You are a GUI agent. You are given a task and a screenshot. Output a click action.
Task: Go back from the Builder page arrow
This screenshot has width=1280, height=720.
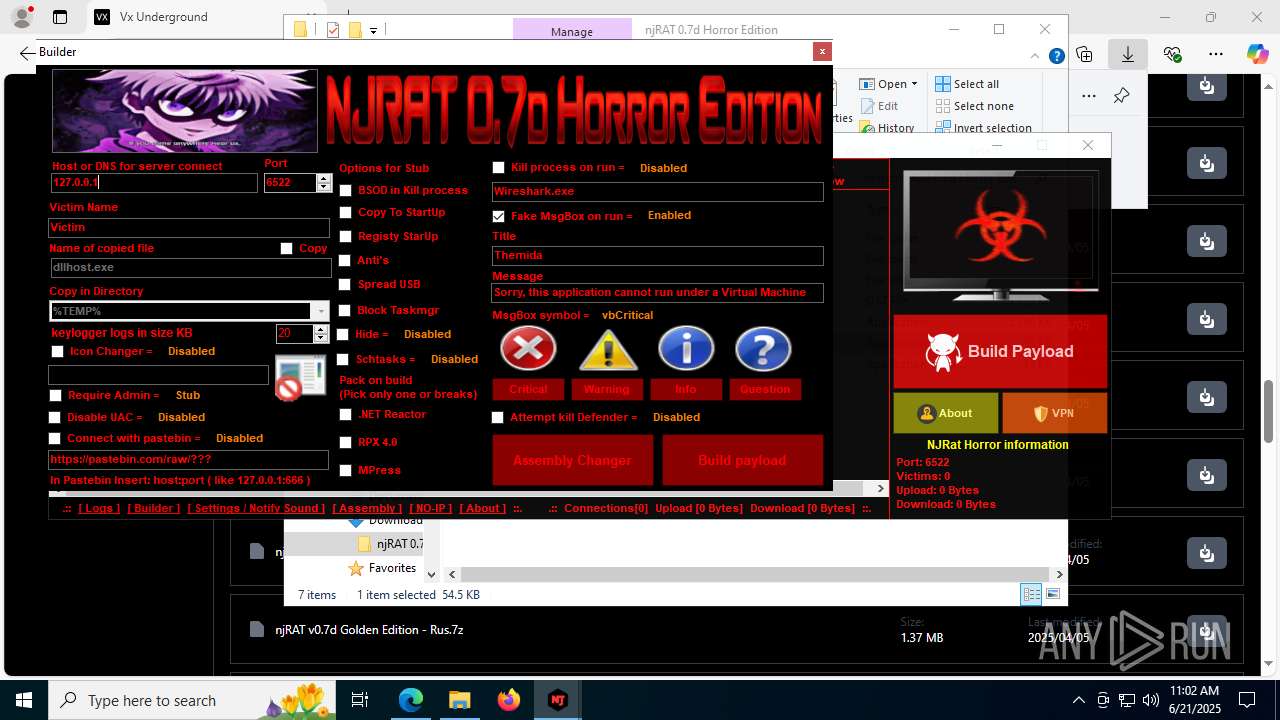tap(27, 52)
